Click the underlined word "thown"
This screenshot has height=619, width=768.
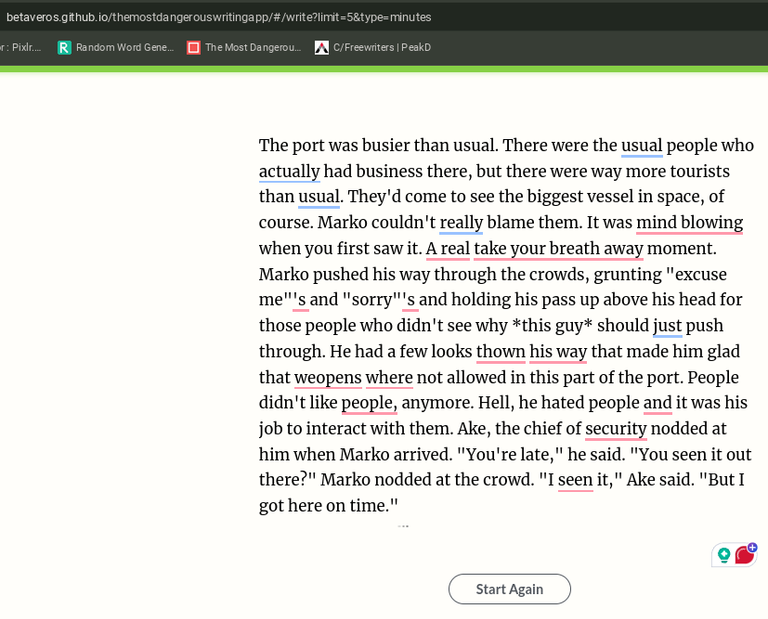(x=500, y=352)
